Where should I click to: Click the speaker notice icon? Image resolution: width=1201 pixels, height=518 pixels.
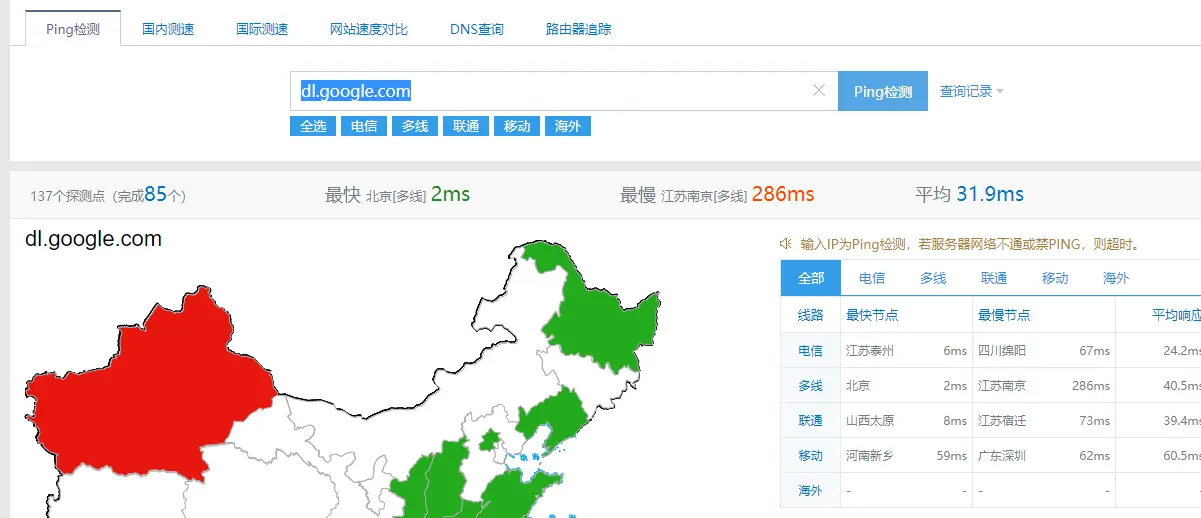(x=786, y=244)
